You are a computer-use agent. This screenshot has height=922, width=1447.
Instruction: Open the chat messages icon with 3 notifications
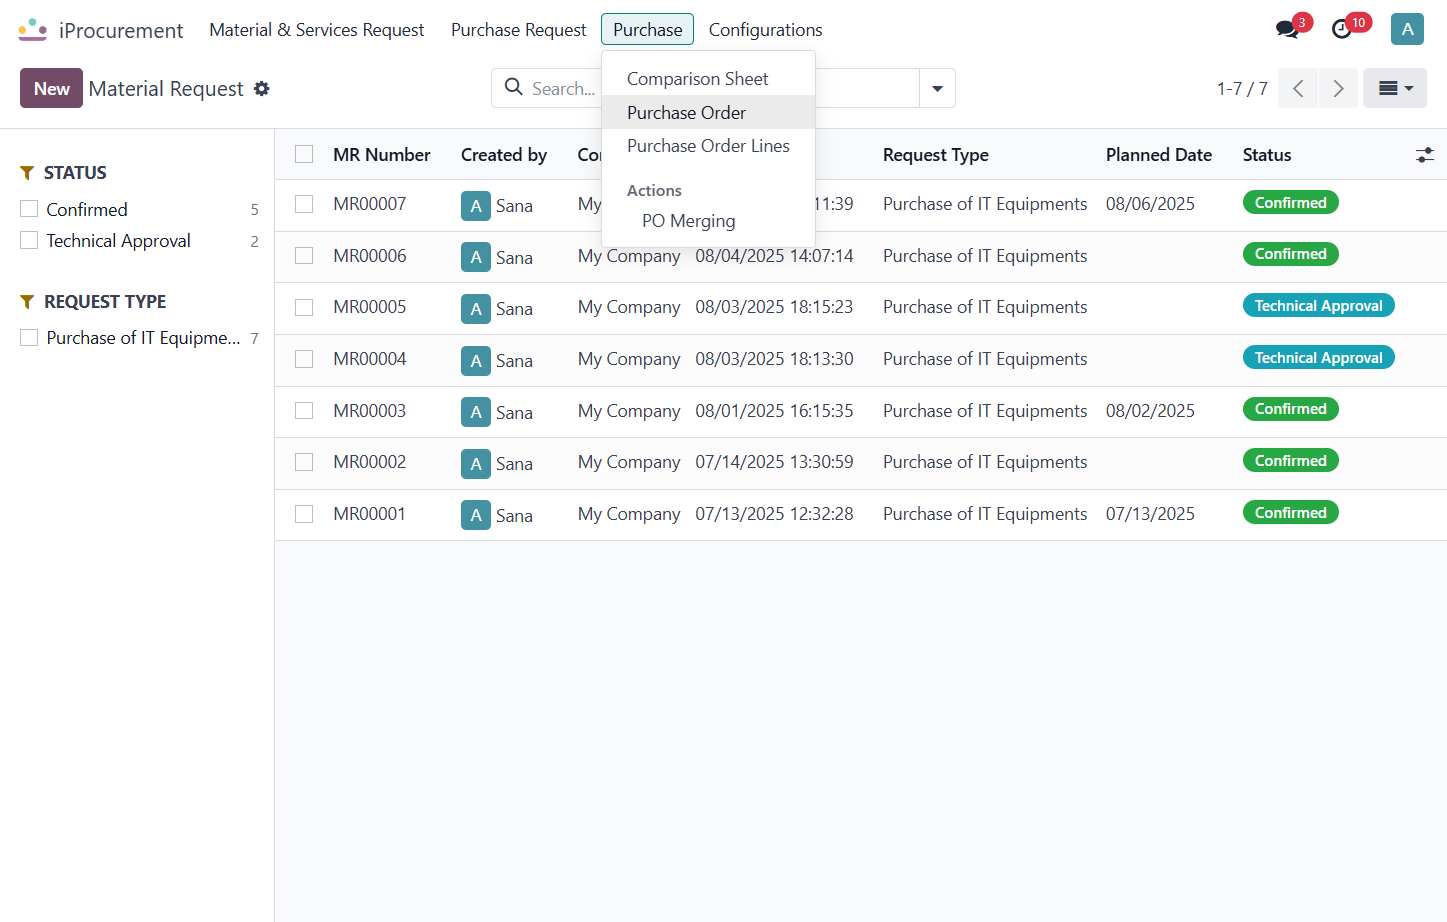coord(1288,29)
